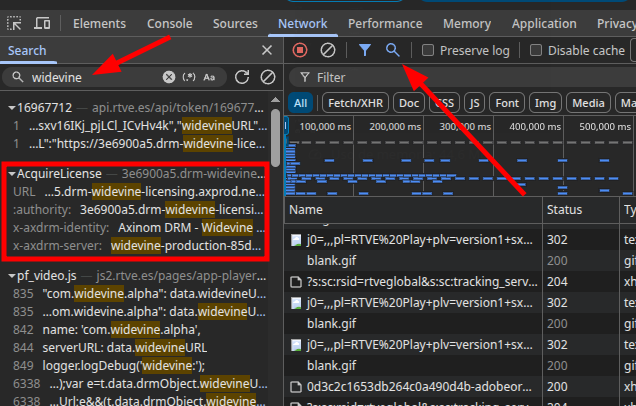Image resolution: width=636 pixels, height=406 pixels.
Task: Toggle match case in search
Action: point(210,77)
